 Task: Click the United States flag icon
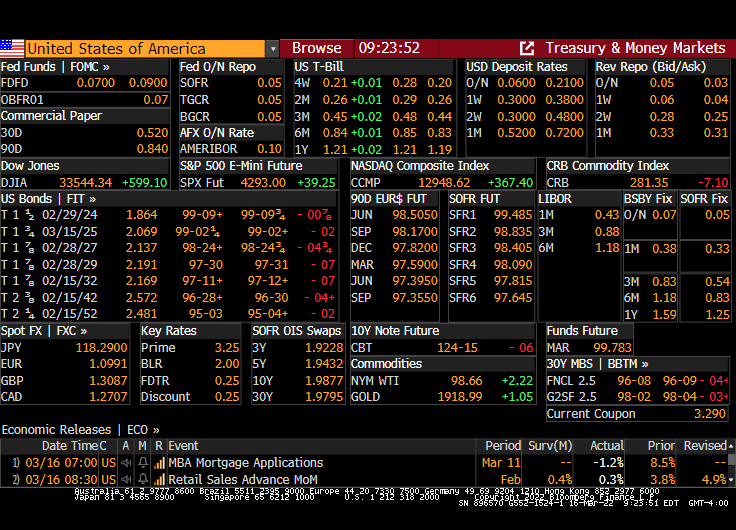pos(12,48)
